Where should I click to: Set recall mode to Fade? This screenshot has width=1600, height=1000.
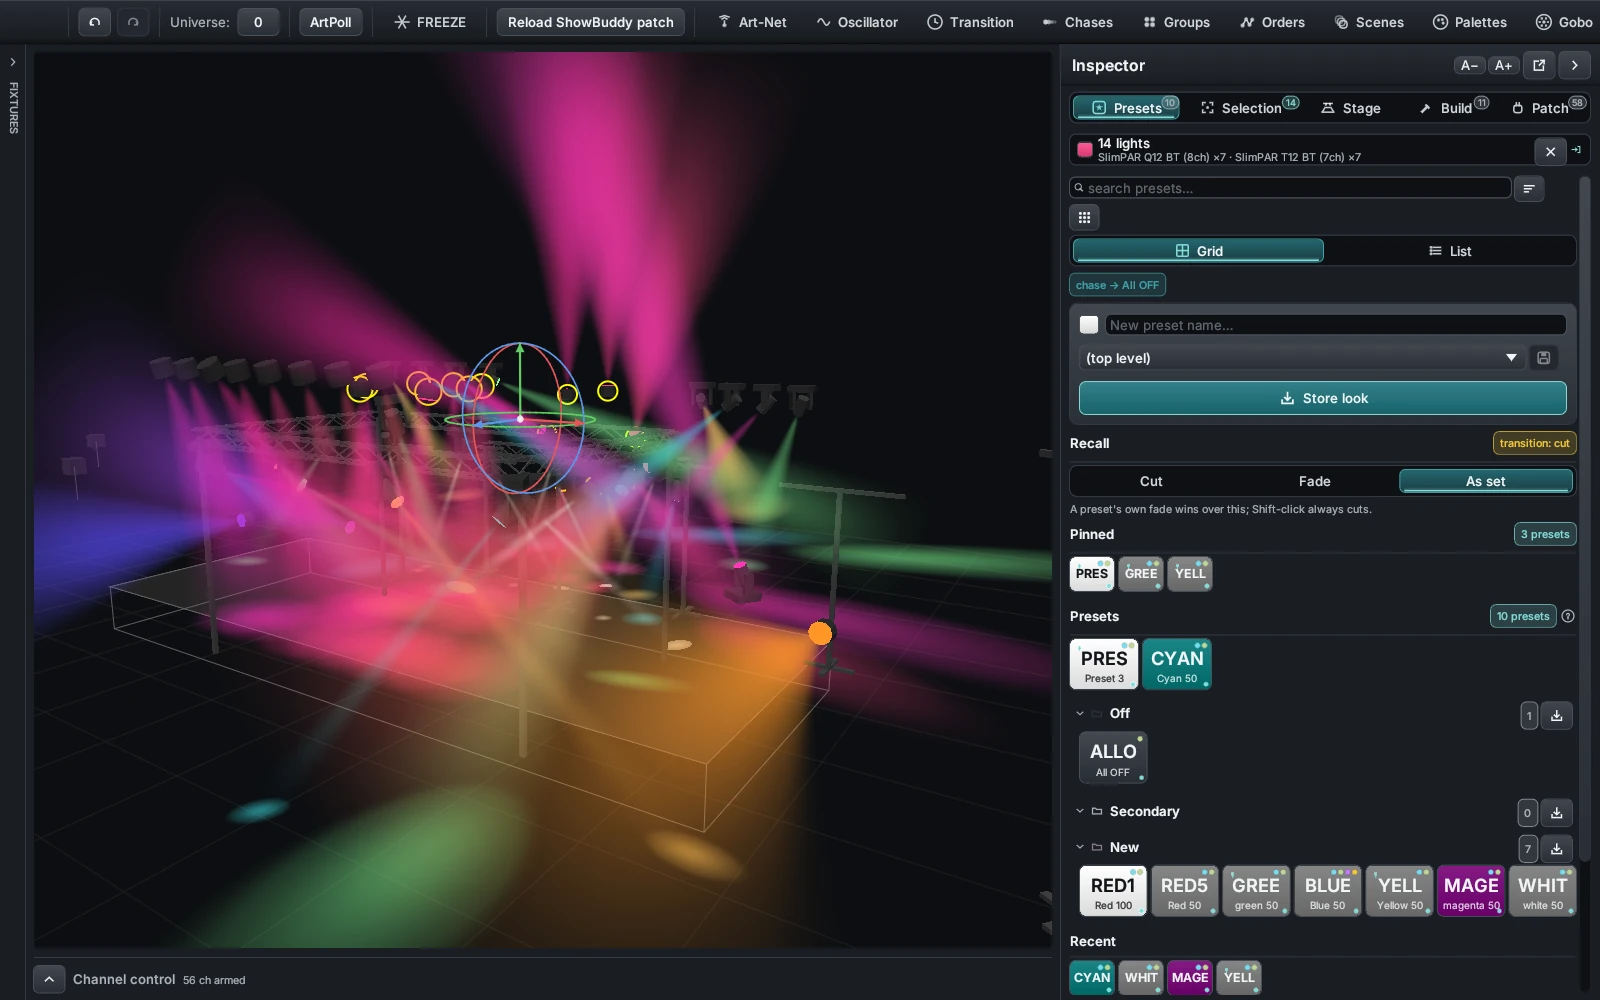pyautogui.click(x=1314, y=481)
